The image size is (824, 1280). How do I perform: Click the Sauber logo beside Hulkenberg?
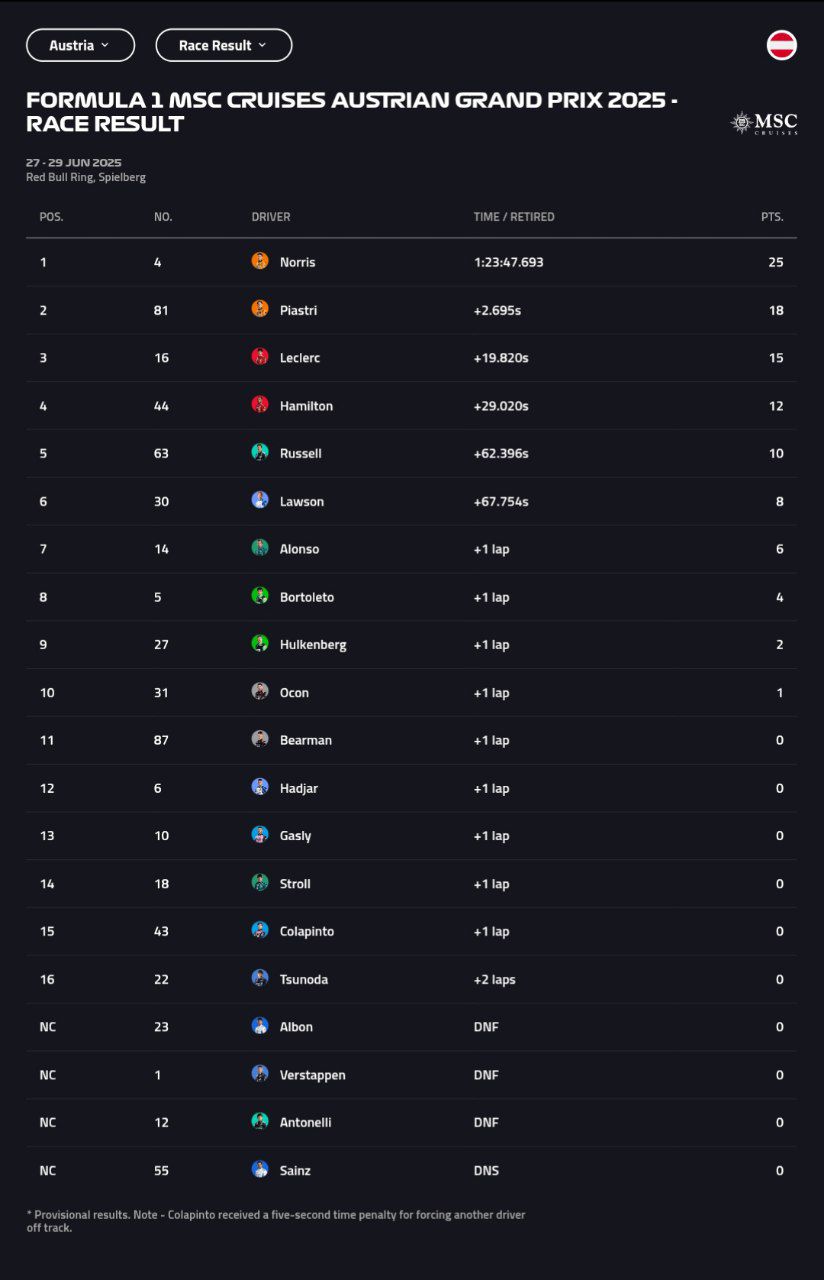coord(259,645)
